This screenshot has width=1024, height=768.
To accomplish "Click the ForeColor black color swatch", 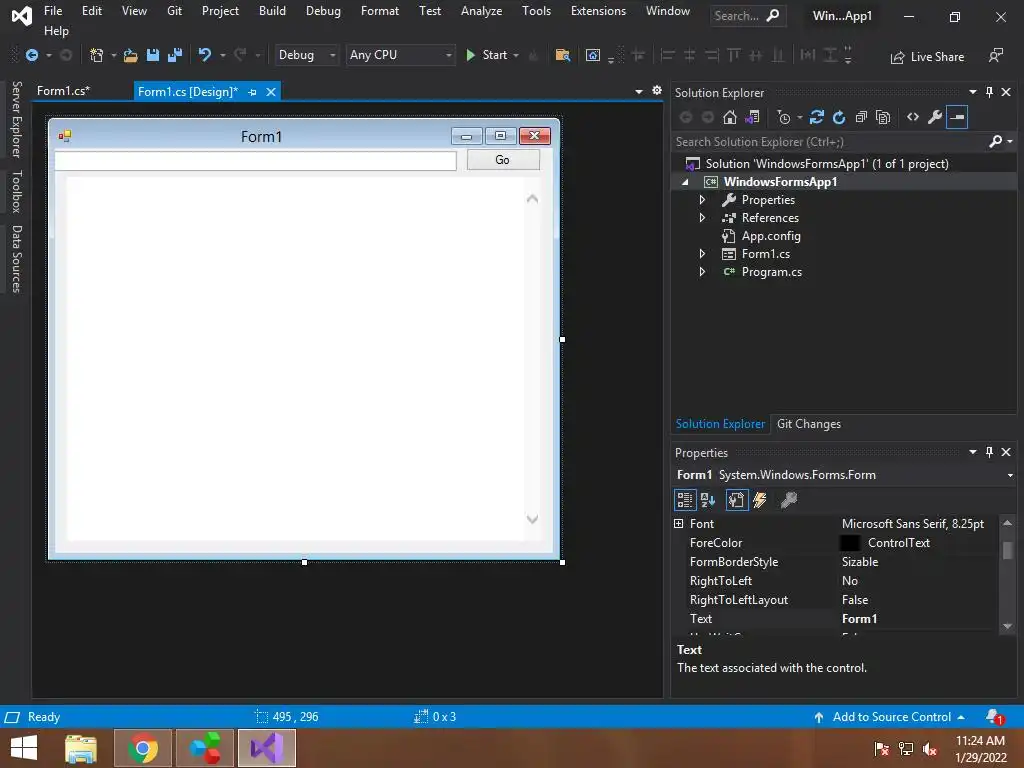I will point(850,543).
